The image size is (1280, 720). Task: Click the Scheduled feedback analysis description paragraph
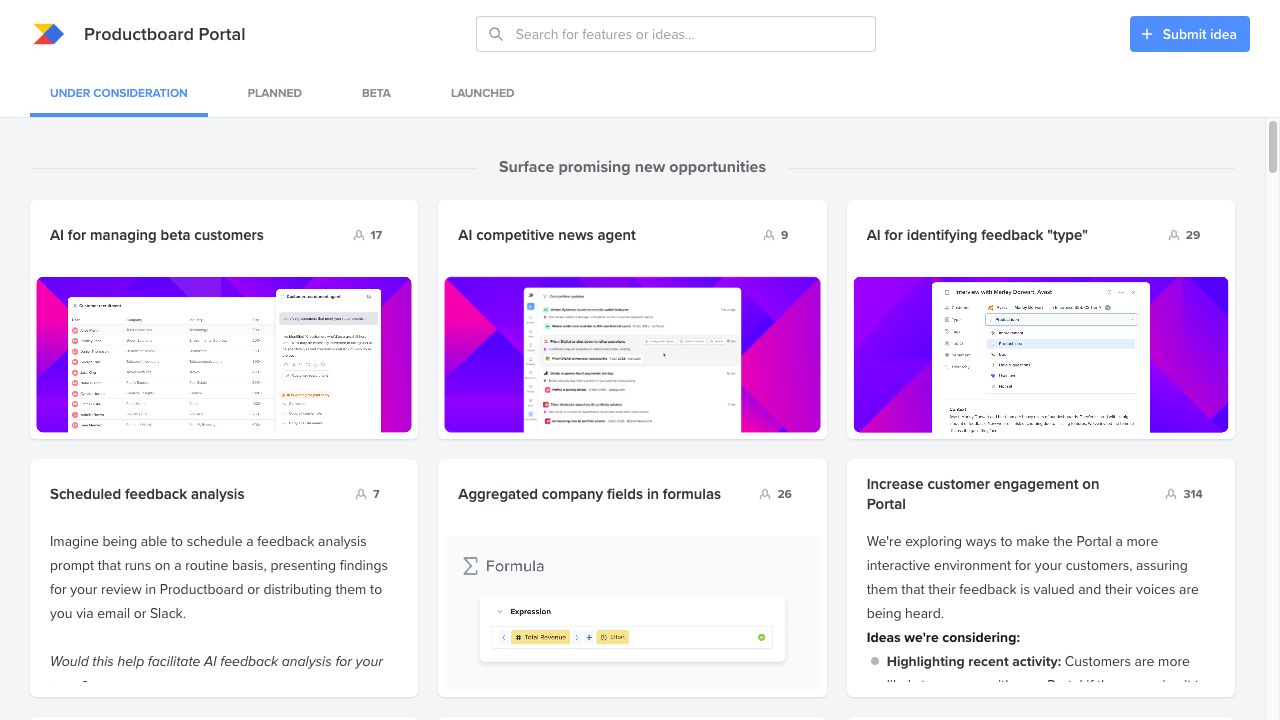tap(219, 577)
